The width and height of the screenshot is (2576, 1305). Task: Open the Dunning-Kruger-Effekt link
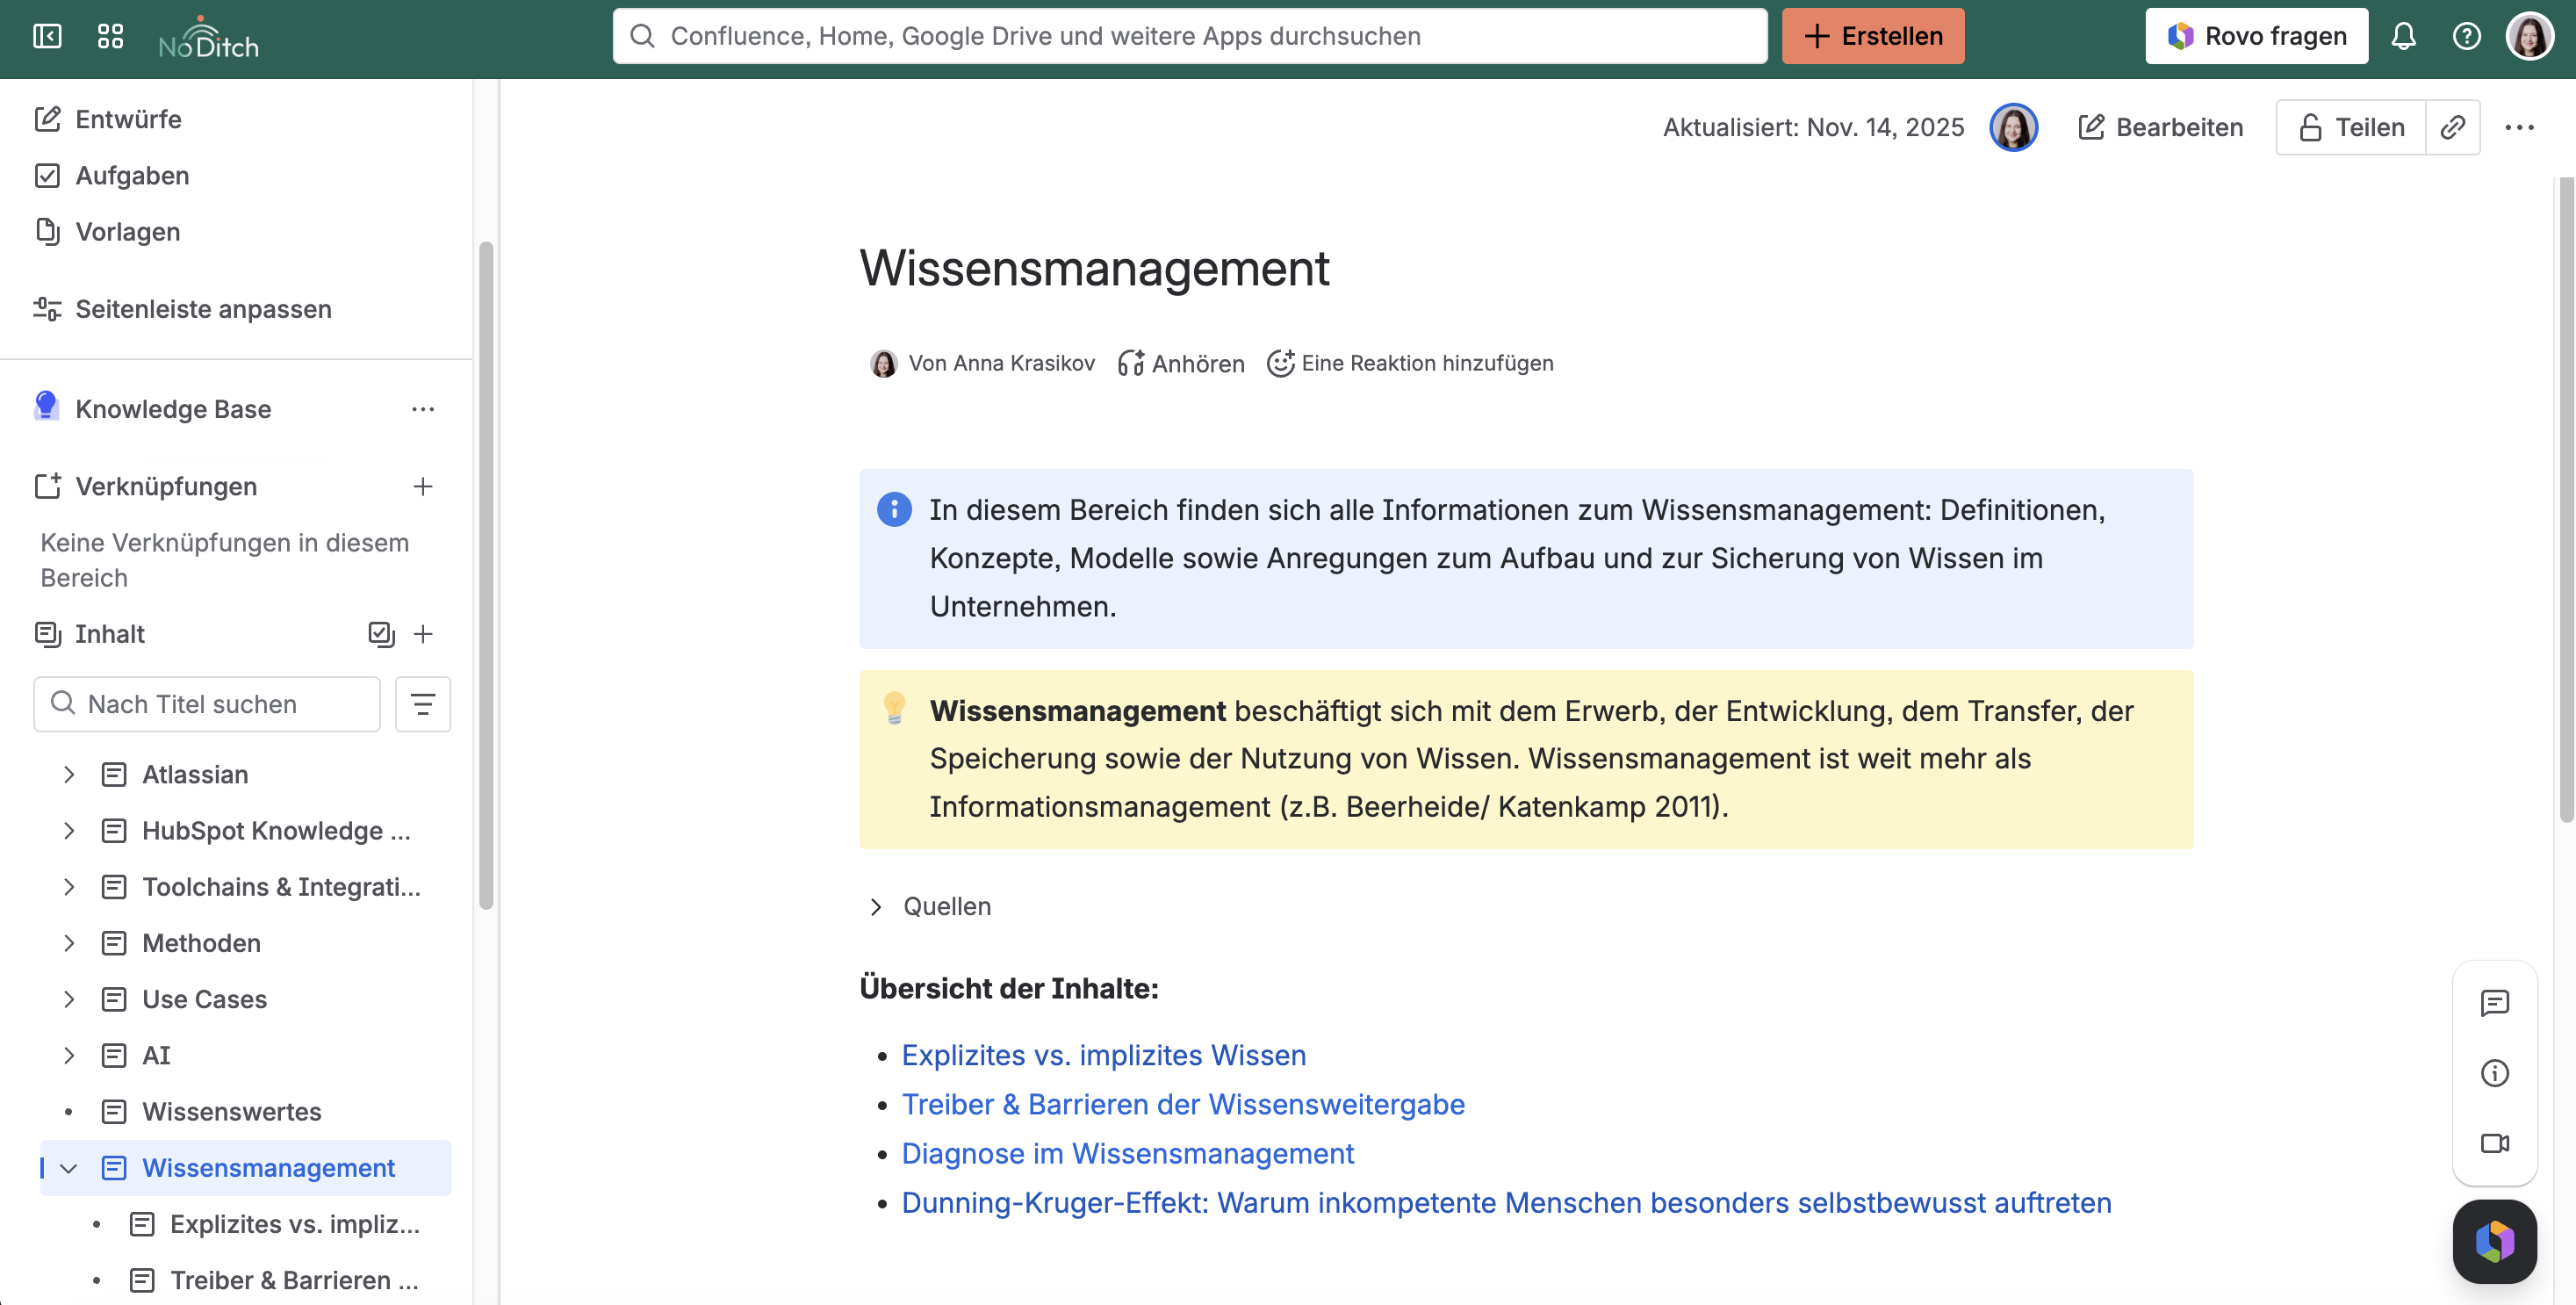point(1506,1202)
